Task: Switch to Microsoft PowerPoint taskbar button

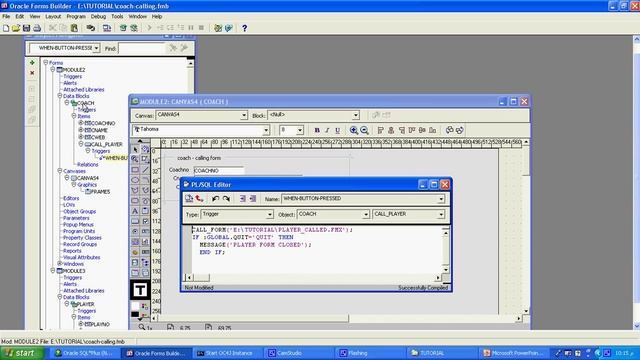Action: (513, 353)
